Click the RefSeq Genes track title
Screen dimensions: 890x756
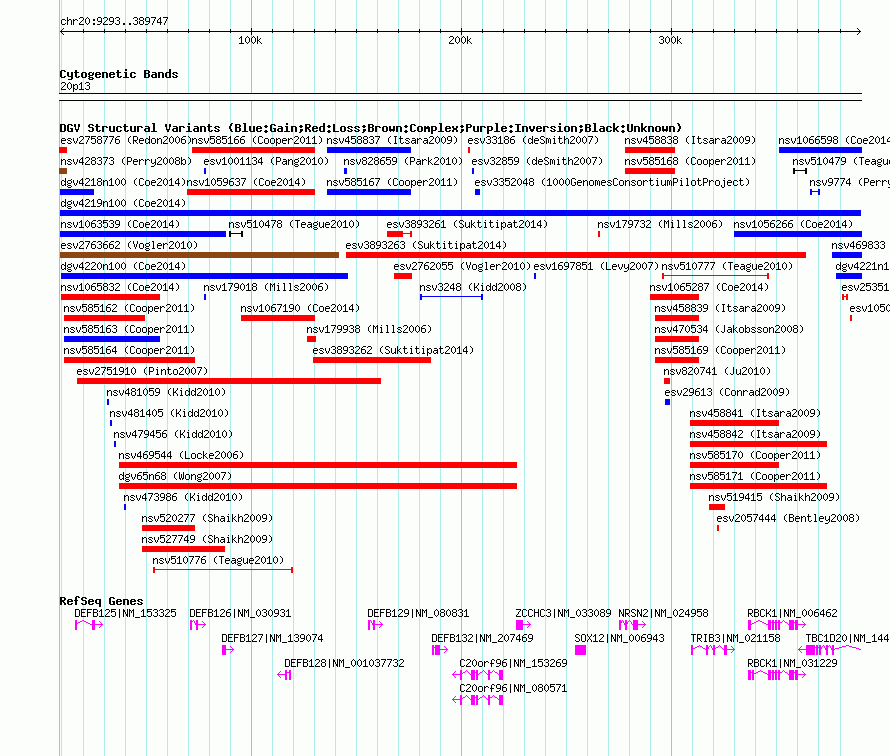tap(101, 600)
